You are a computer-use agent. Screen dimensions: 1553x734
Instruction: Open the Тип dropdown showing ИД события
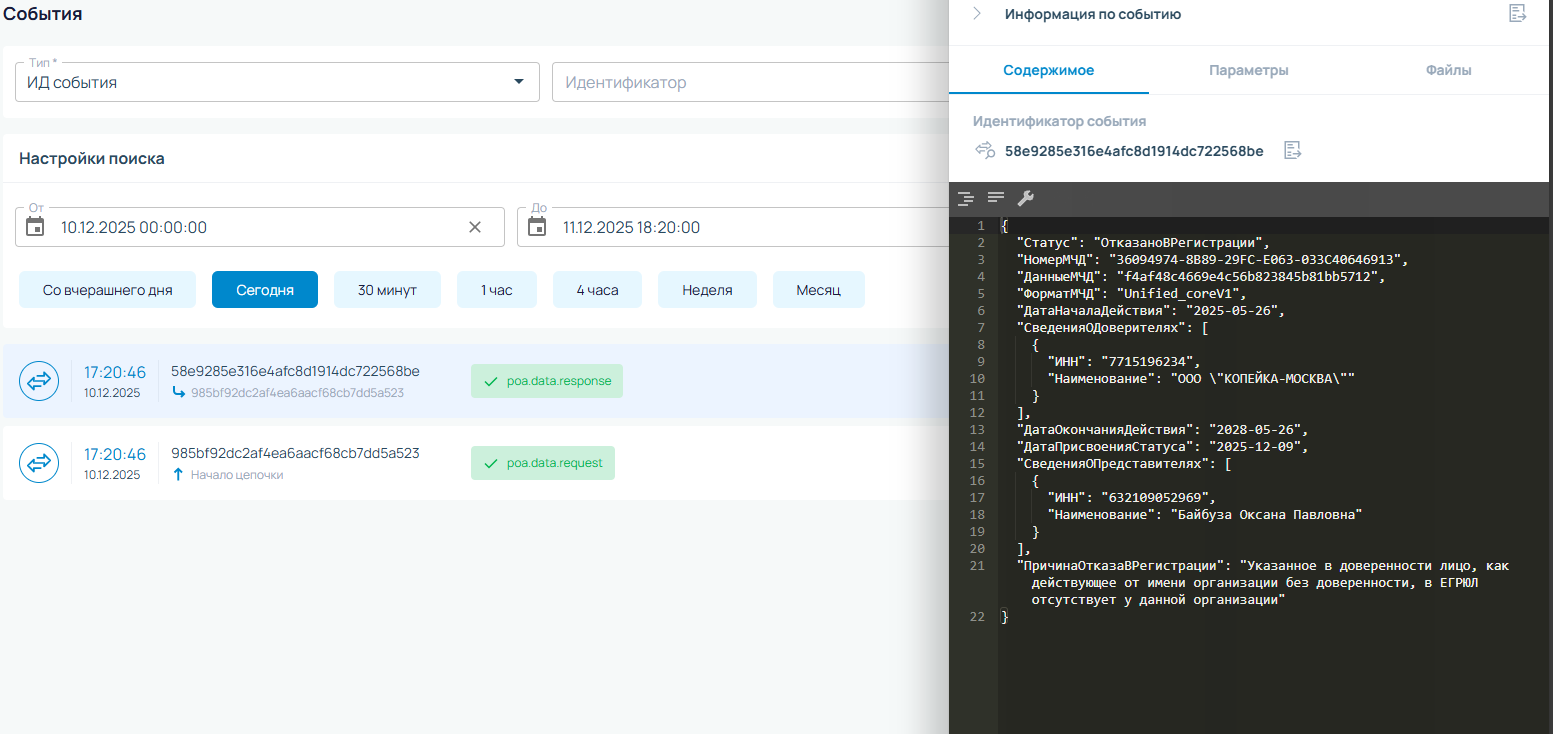point(277,82)
